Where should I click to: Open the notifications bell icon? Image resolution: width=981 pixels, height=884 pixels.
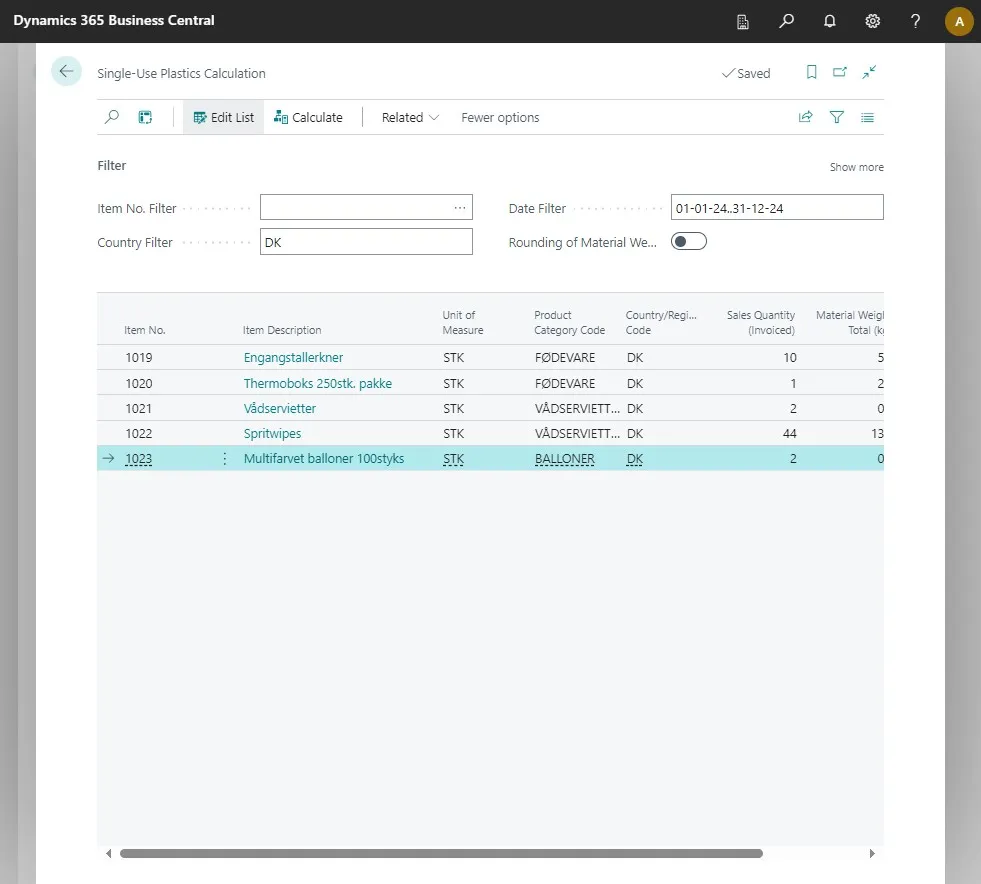click(830, 21)
